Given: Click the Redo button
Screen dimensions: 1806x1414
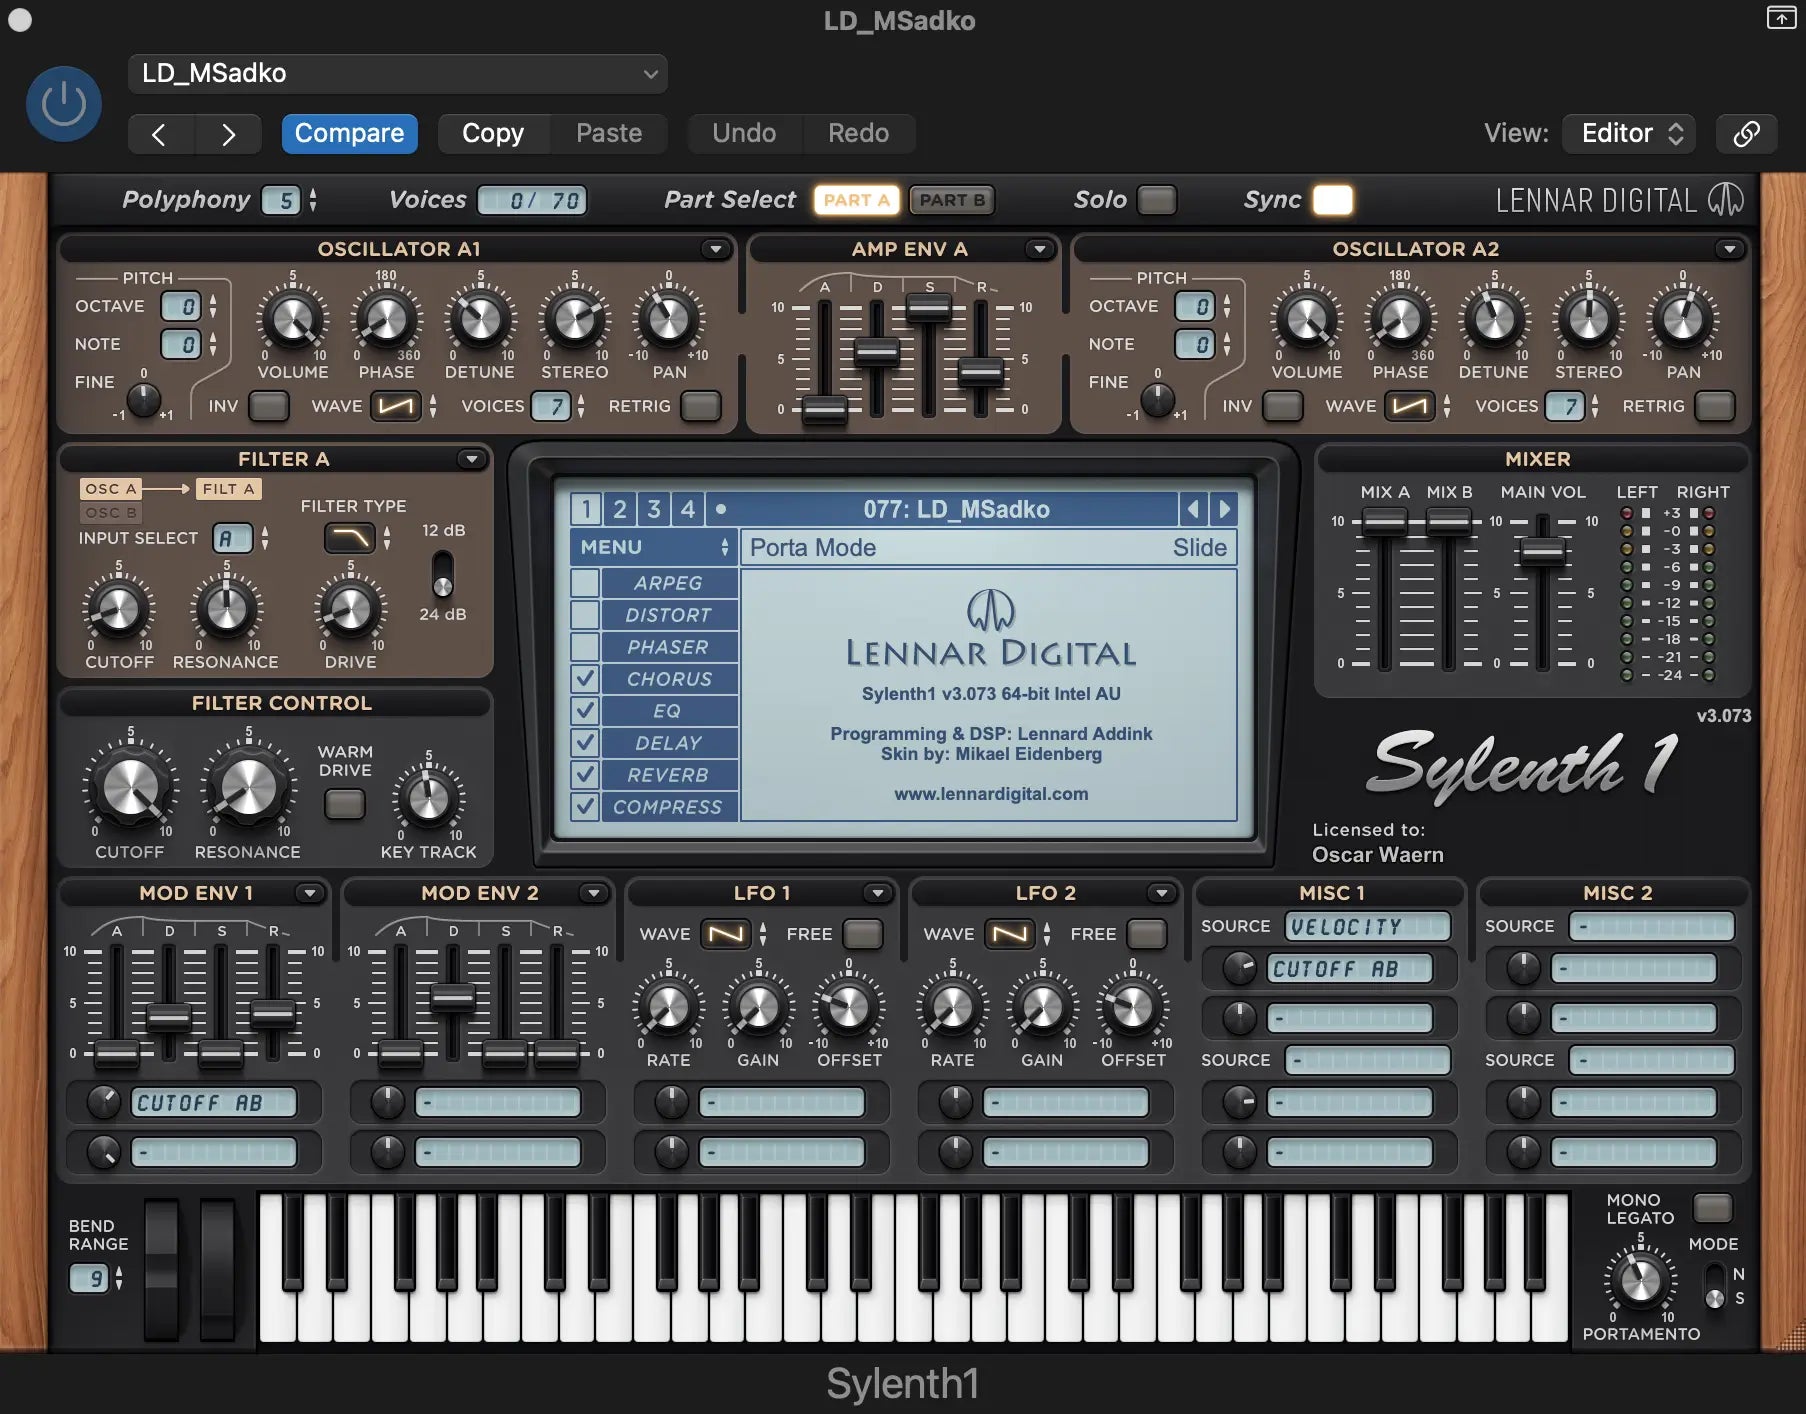Looking at the screenshot, I should [858, 134].
